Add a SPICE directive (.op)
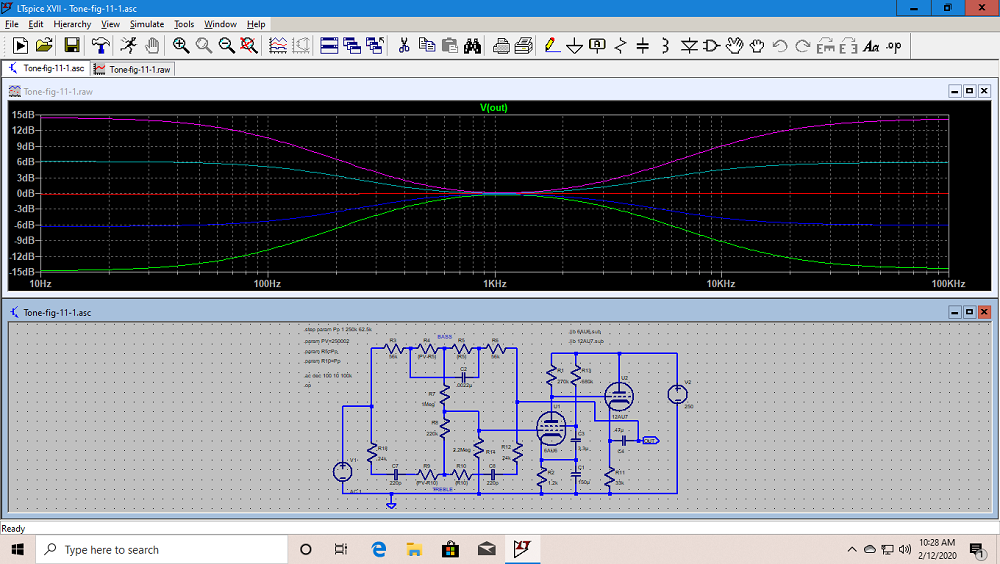The image size is (1000, 564). (x=894, y=45)
